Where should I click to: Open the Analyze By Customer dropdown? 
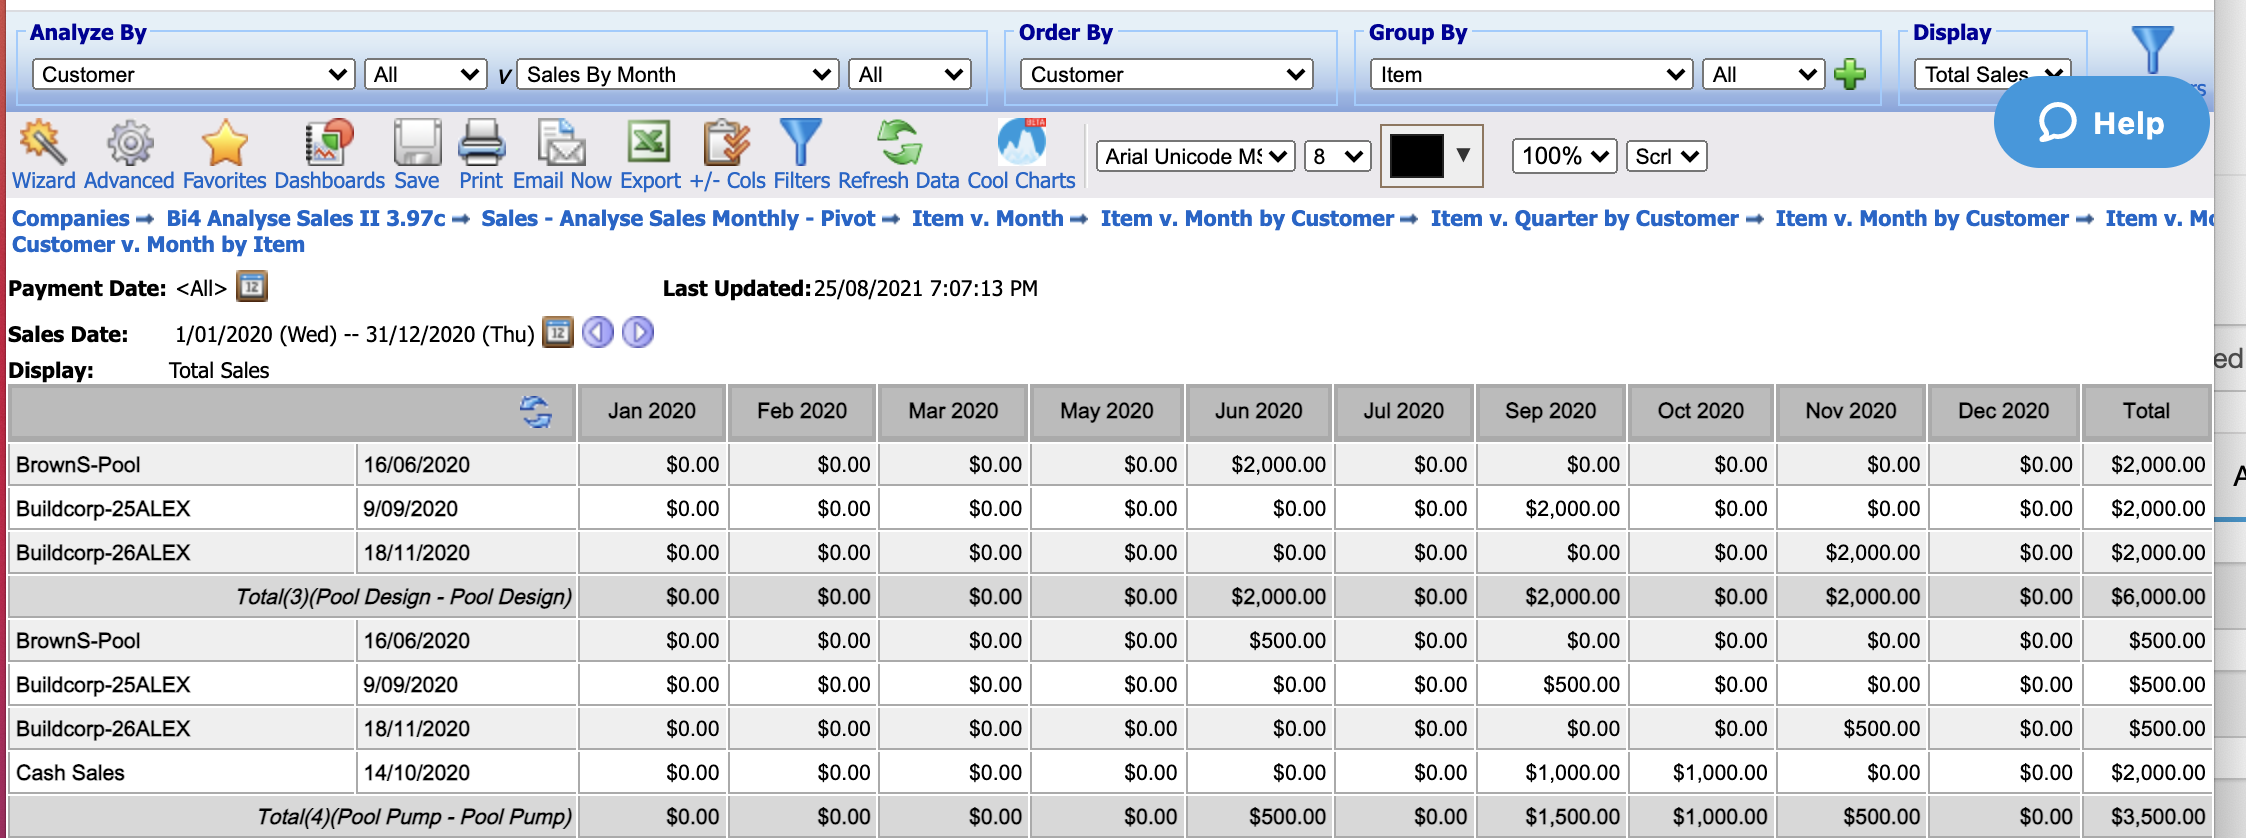tap(194, 75)
